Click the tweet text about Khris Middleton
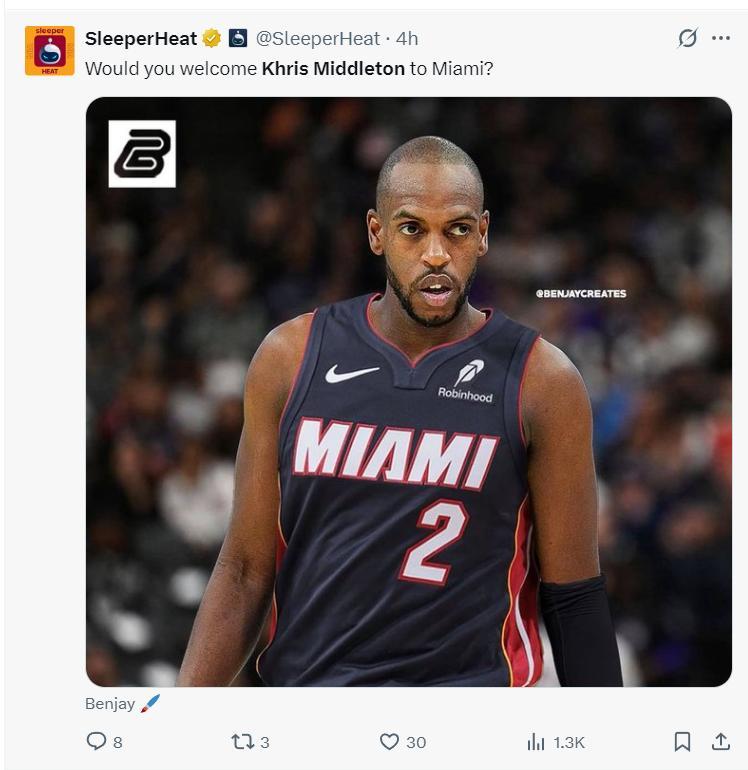The width and height of the screenshot is (748, 770). 289,69
